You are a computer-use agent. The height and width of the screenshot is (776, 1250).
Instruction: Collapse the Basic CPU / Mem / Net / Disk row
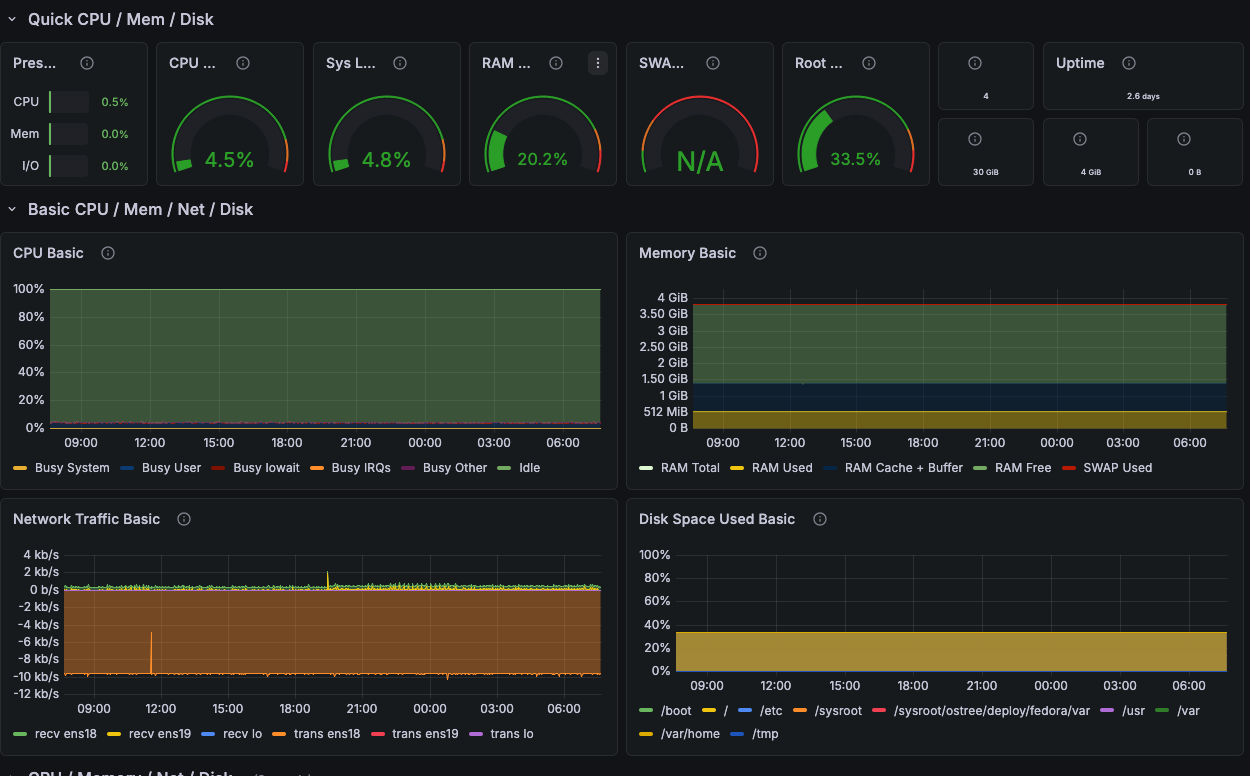coord(12,209)
